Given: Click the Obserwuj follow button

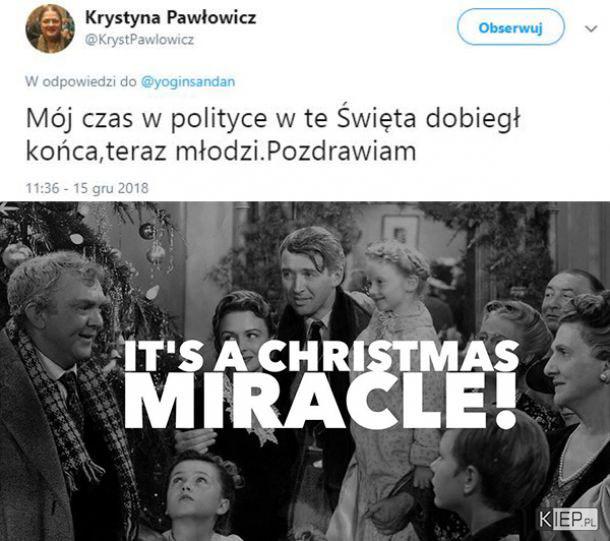Looking at the screenshot, I should [510, 27].
